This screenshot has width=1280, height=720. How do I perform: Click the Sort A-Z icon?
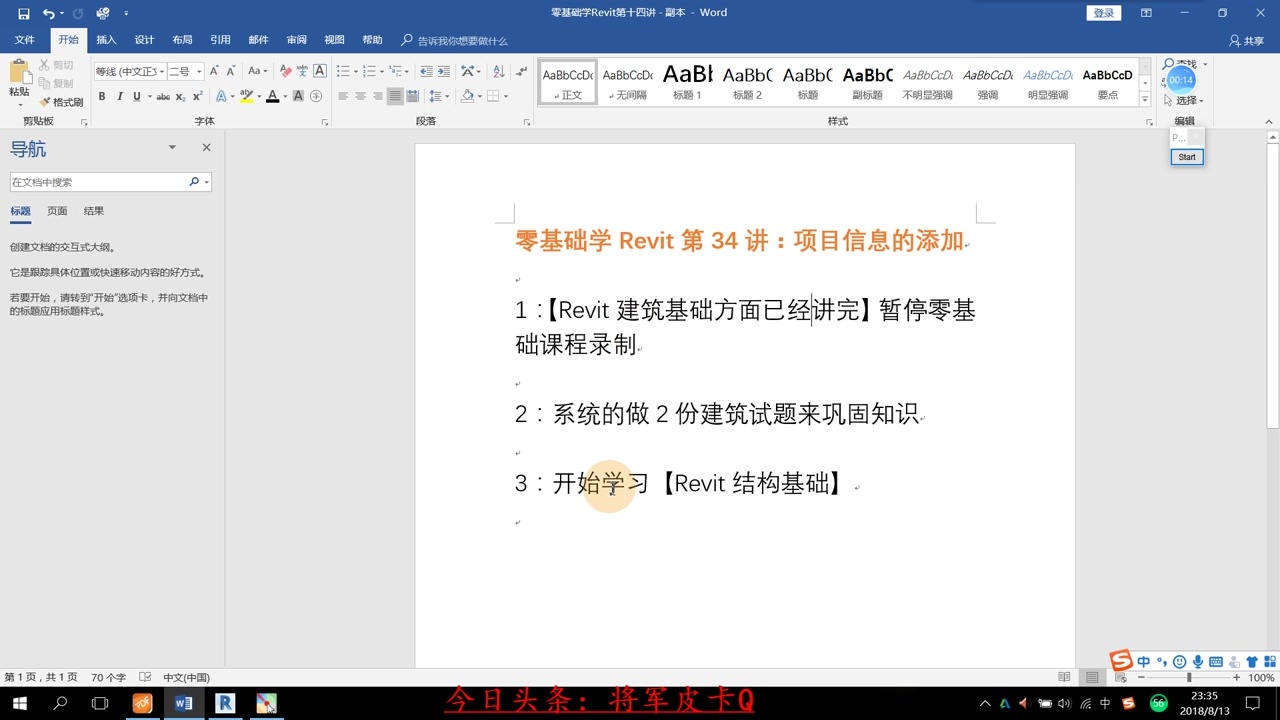[x=501, y=71]
